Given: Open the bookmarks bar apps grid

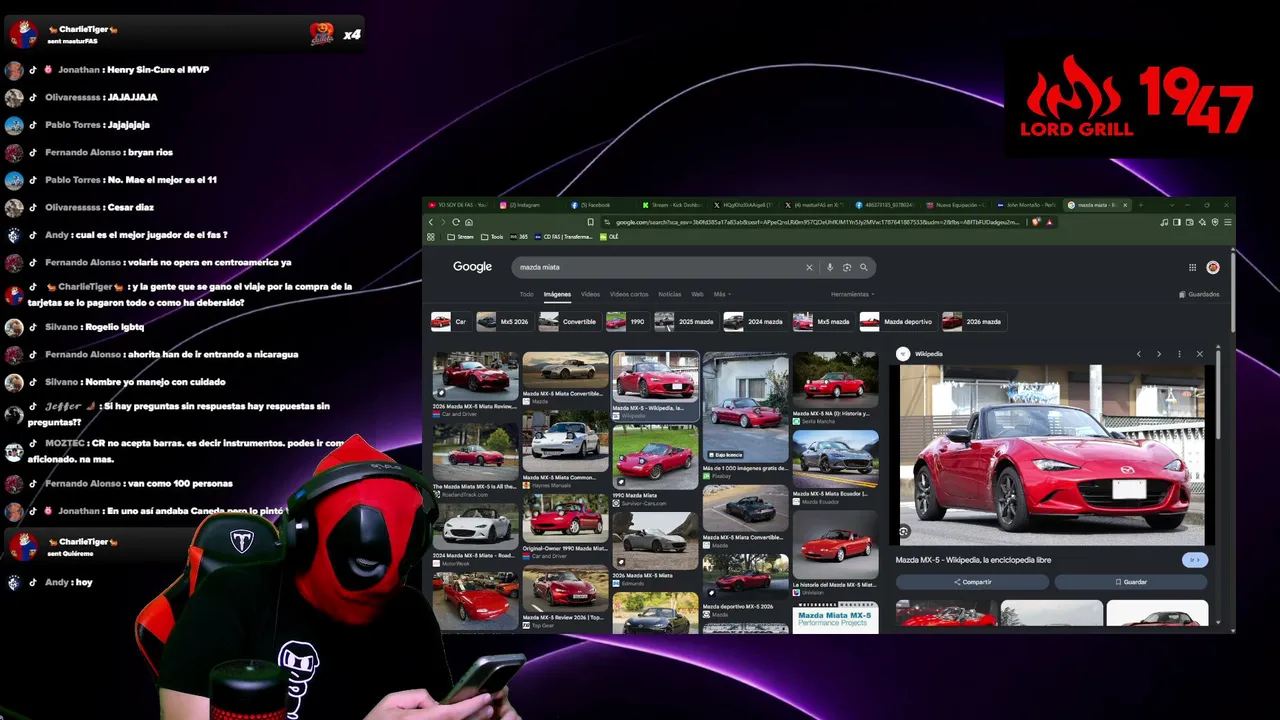Looking at the screenshot, I should [x=431, y=237].
